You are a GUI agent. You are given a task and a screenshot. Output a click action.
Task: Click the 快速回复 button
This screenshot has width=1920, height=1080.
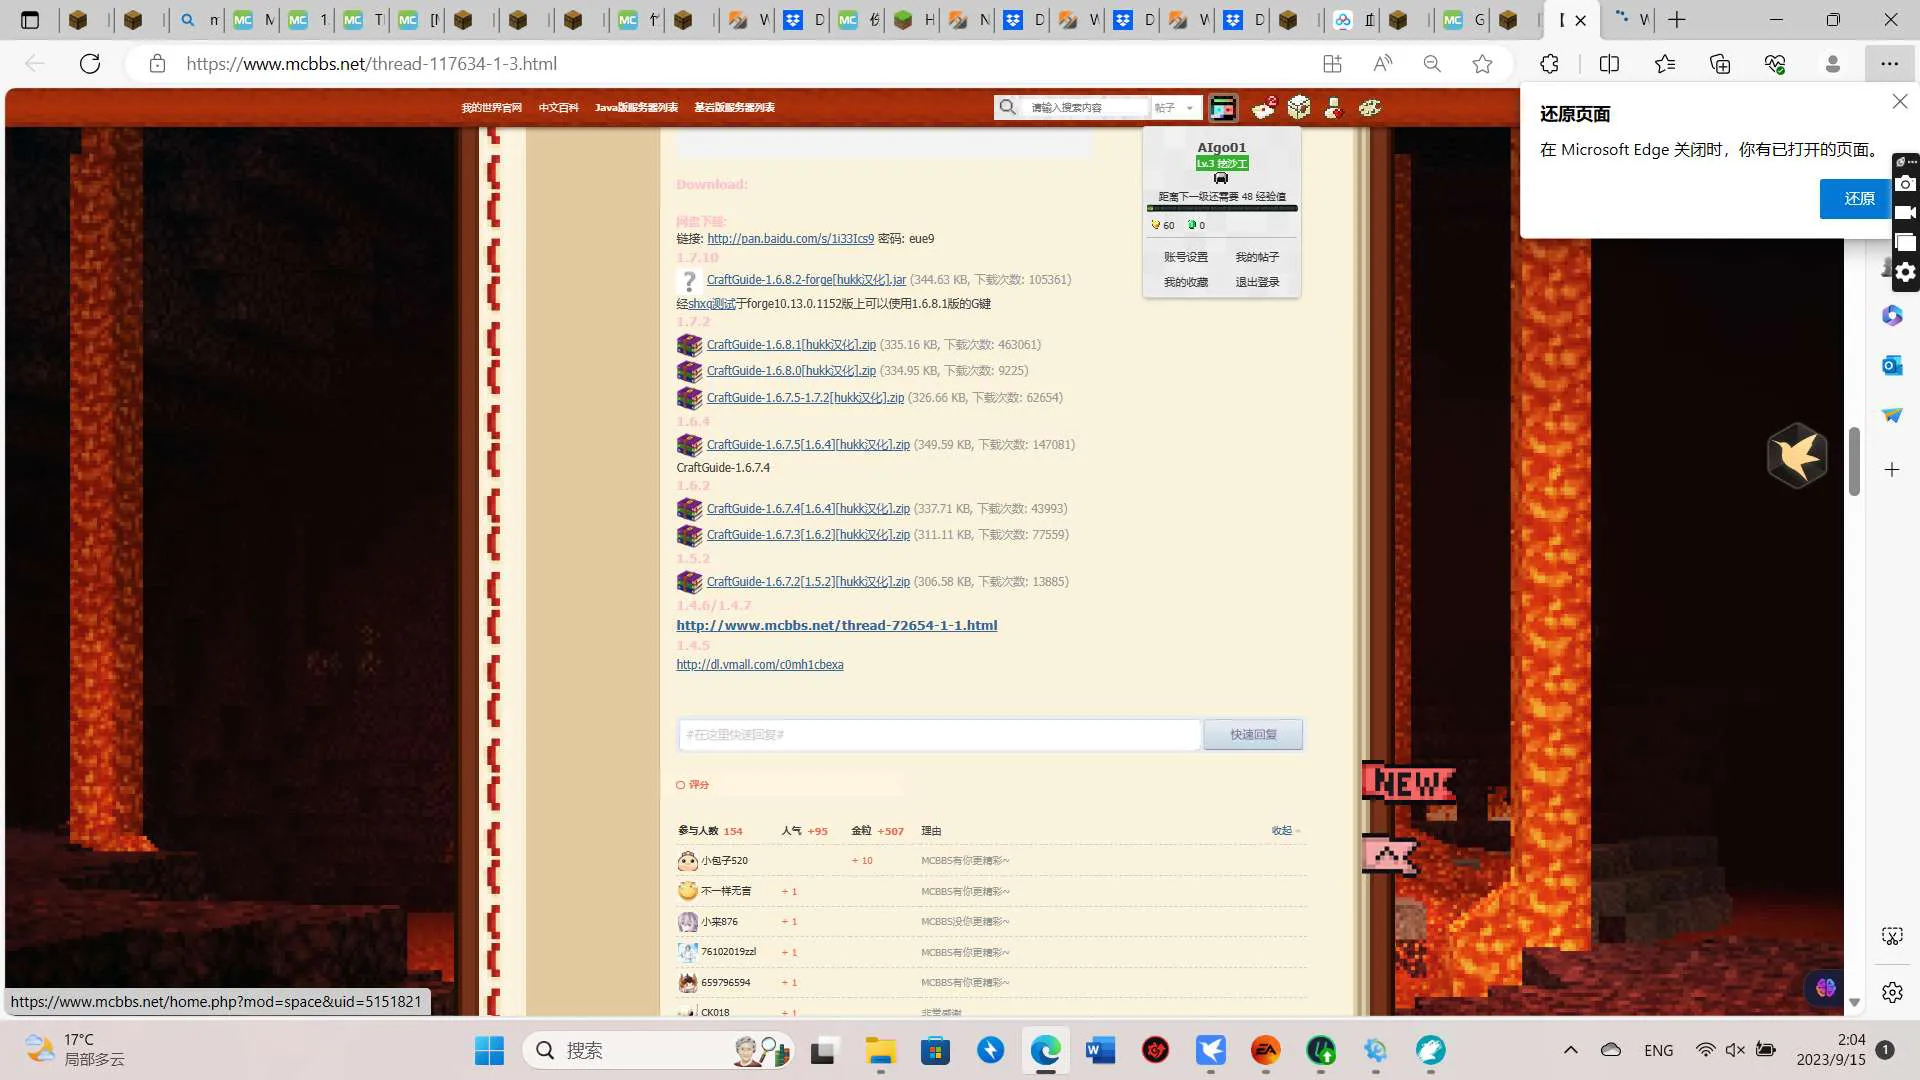point(1253,735)
